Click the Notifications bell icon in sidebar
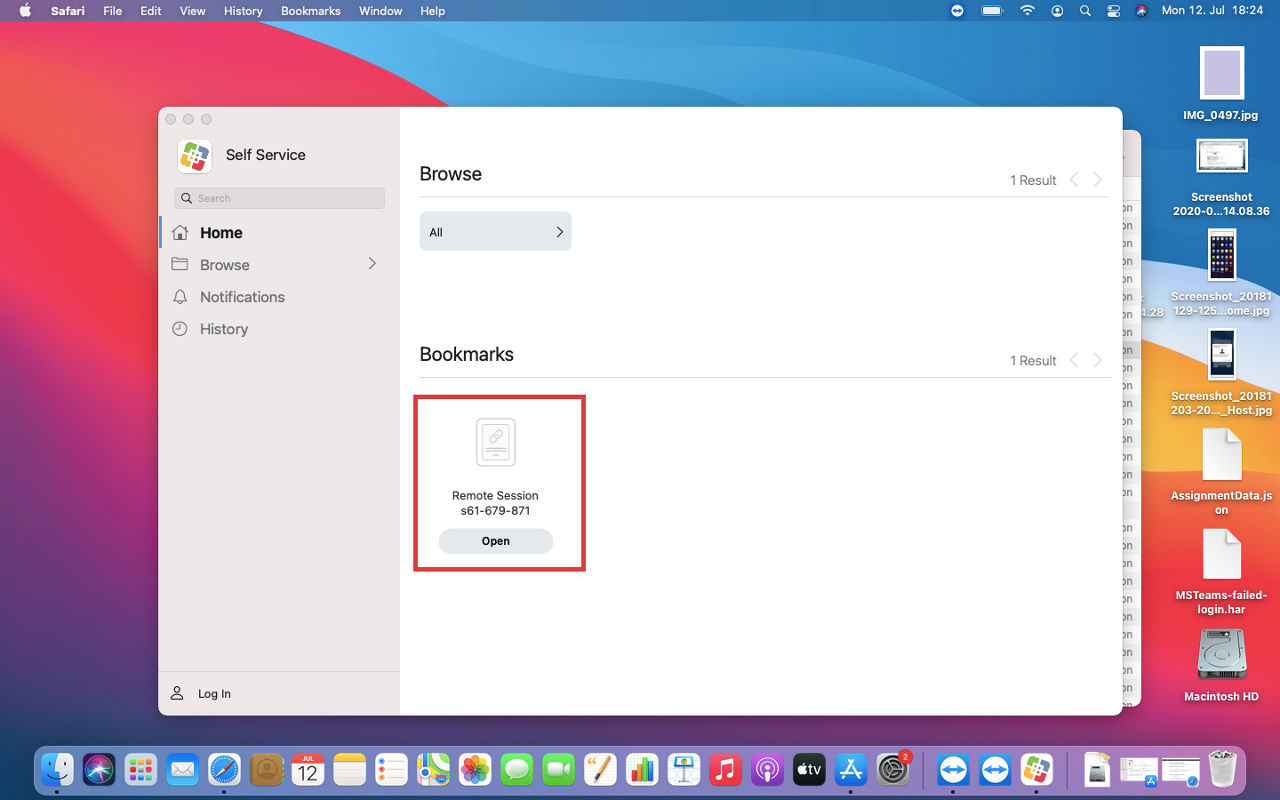This screenshot has width=1280, height=800. click(x=180, y=297)
